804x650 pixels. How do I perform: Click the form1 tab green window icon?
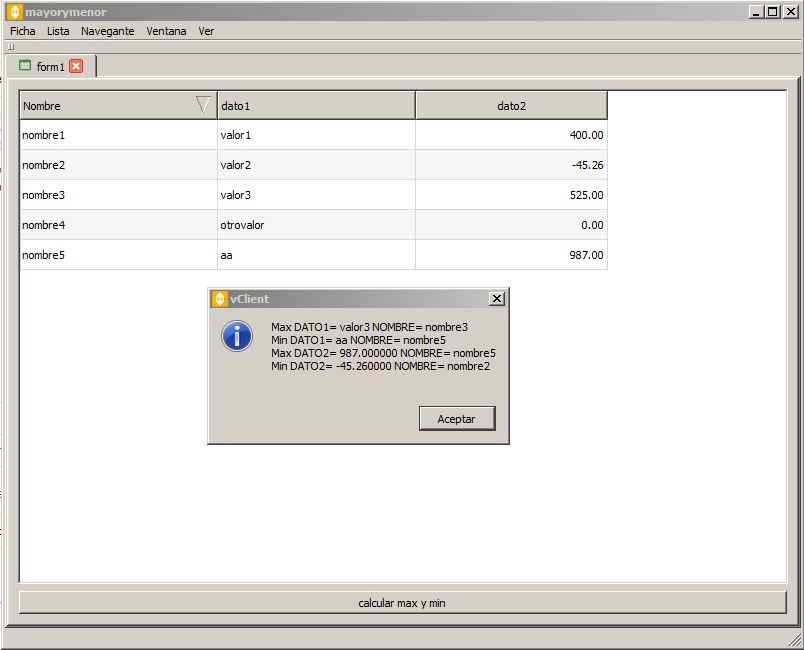click(x=25, y=66)
